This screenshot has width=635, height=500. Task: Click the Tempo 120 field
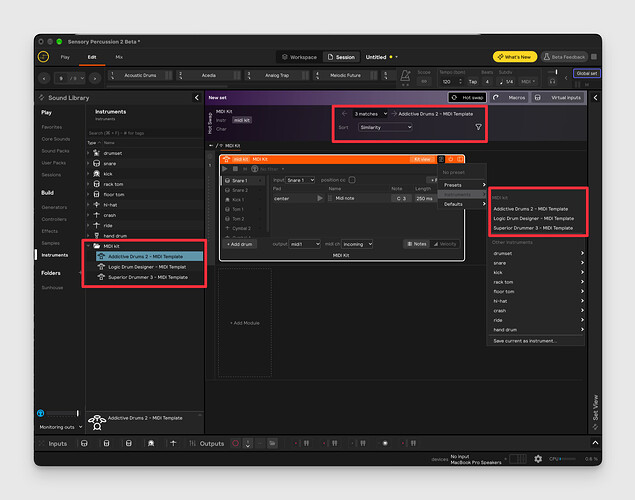(452, 81)
